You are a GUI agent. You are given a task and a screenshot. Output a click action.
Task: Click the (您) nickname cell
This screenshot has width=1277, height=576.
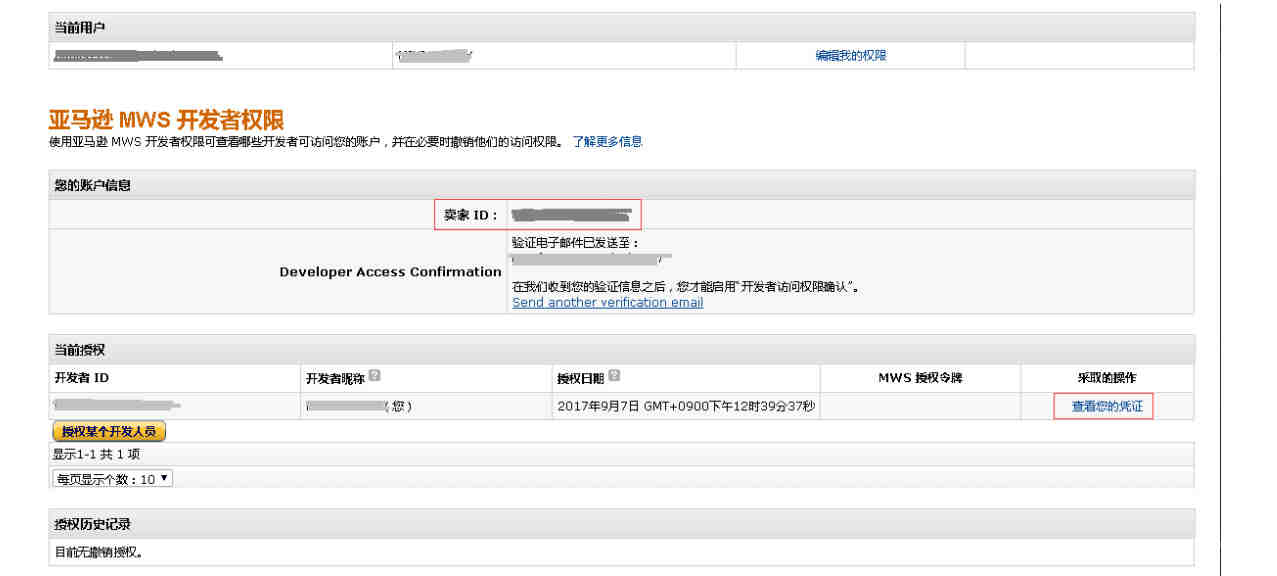426,407
